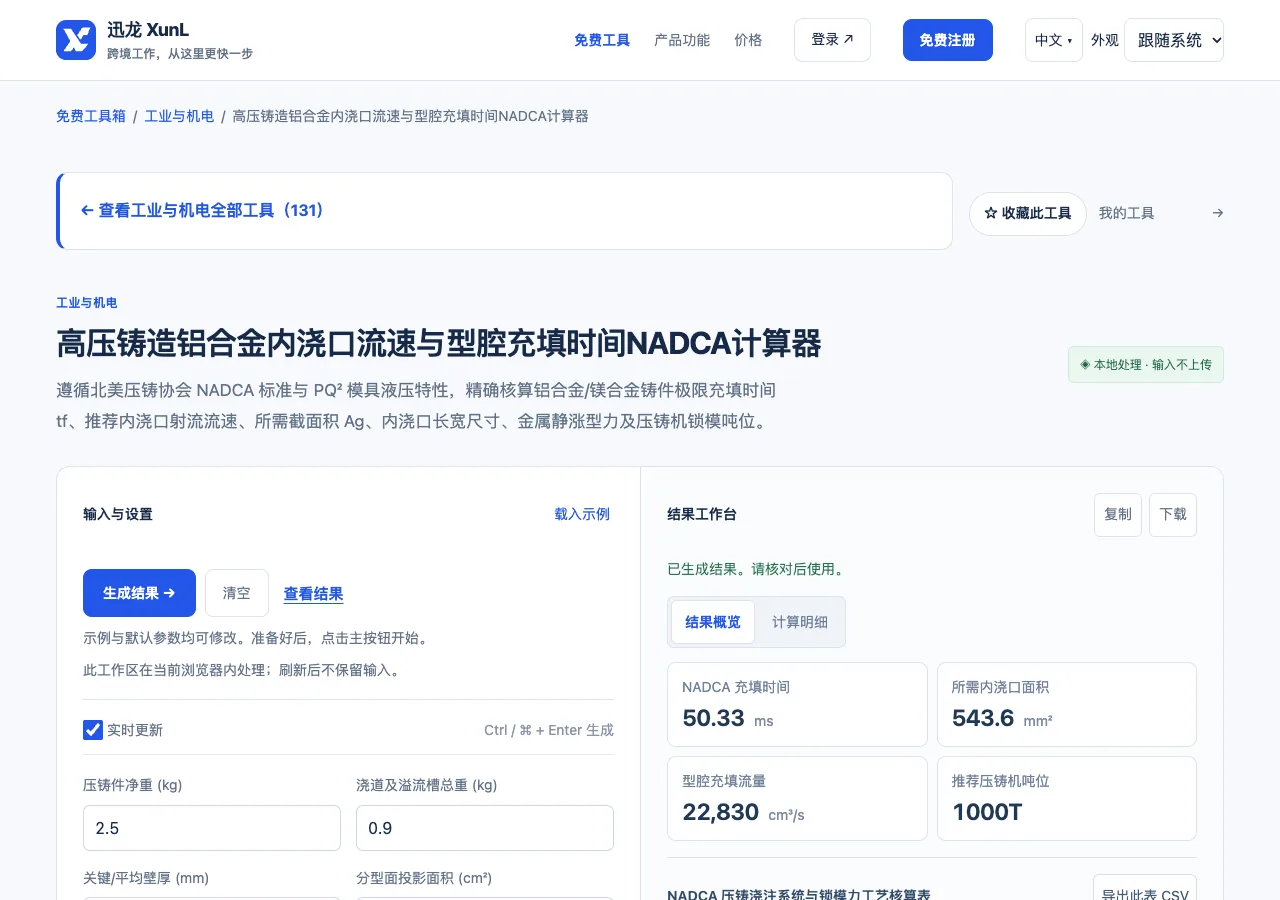This screenshot has height=900, width=1280.
Task: Download results with the 下载 button
Action: click(x=1173, y=515)
